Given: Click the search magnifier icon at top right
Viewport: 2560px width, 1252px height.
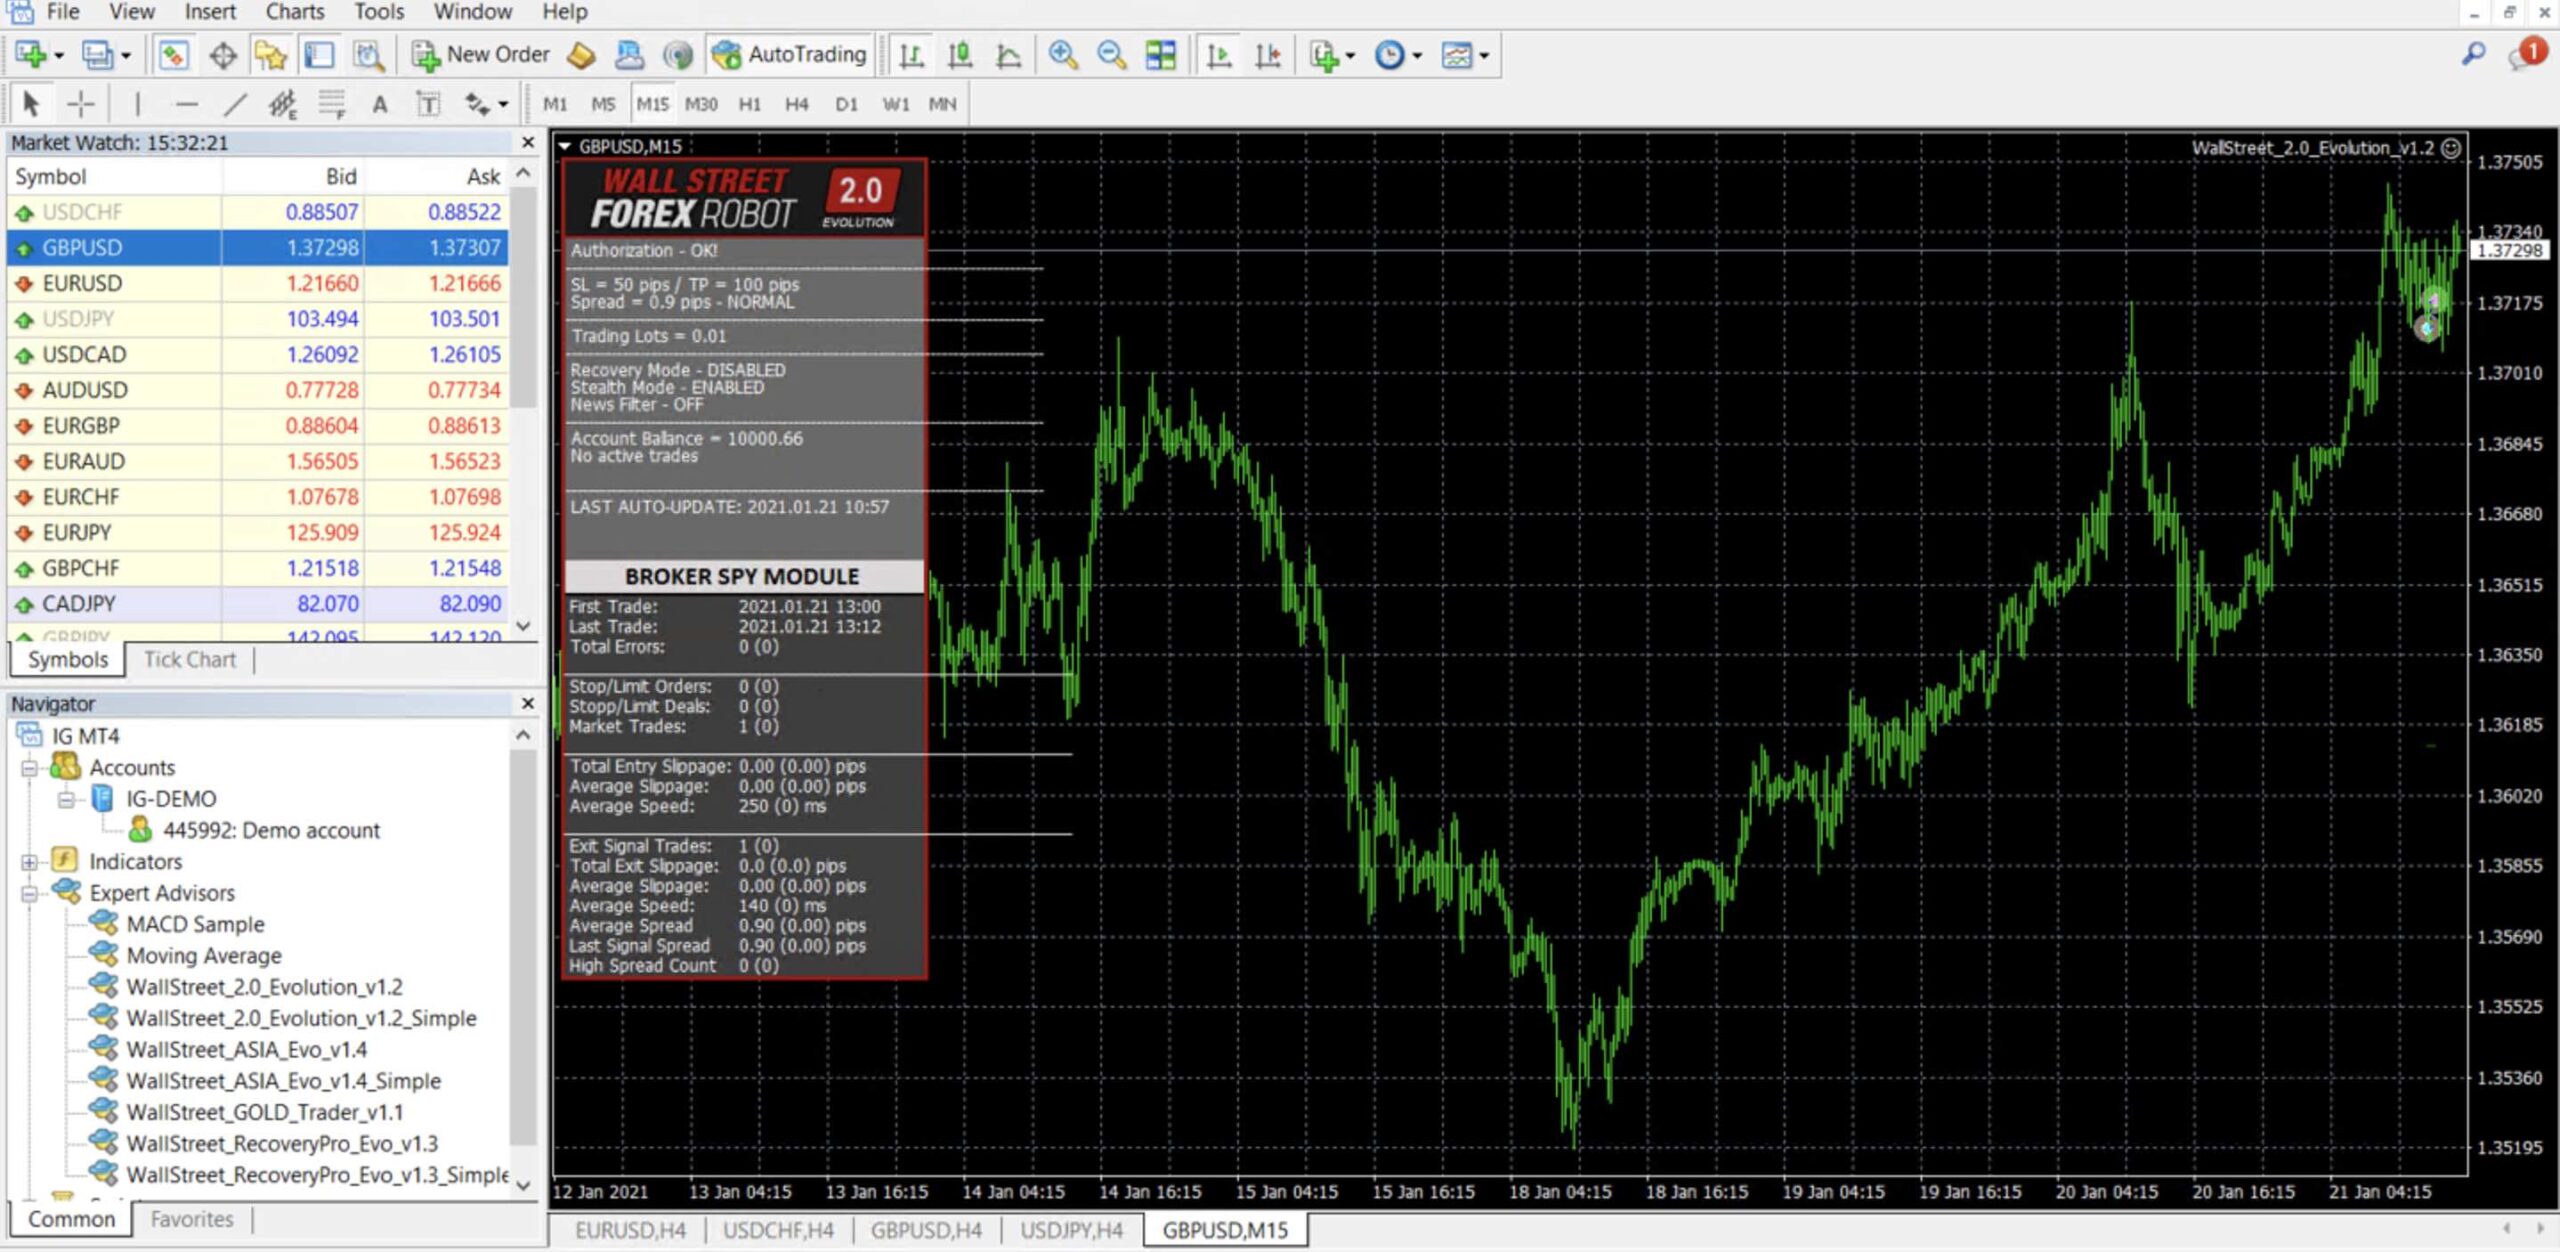Looking at the screenshot, I should (2473, 55).
